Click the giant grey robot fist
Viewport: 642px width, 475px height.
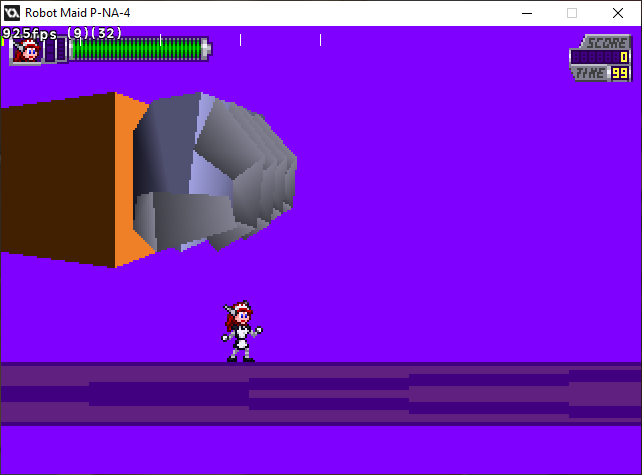[x=214, y=172]
